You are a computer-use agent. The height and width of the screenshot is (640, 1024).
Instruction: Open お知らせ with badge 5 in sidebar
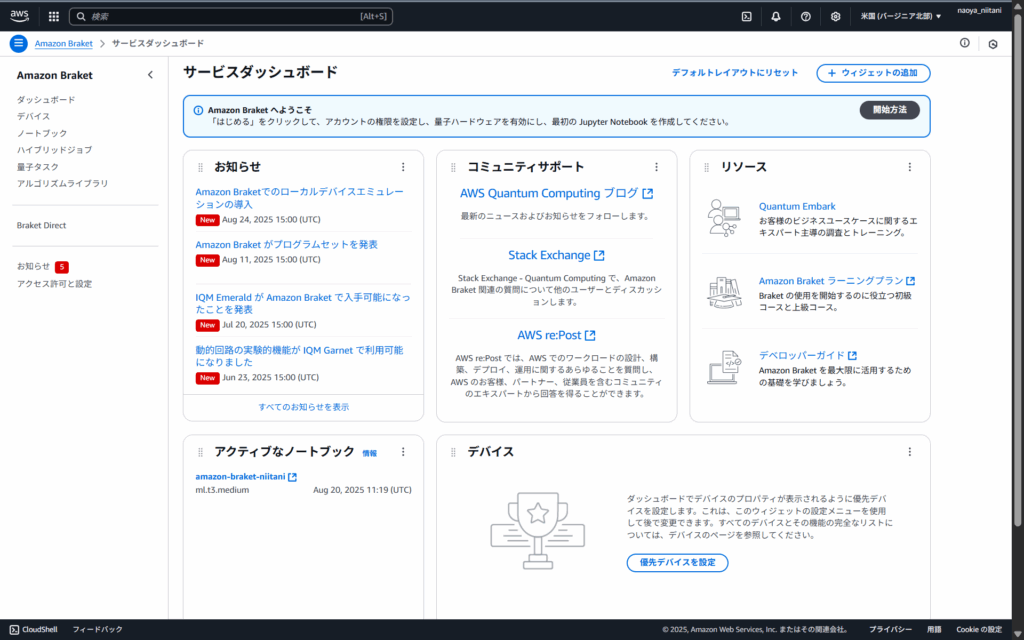click(x=42, y=266)
